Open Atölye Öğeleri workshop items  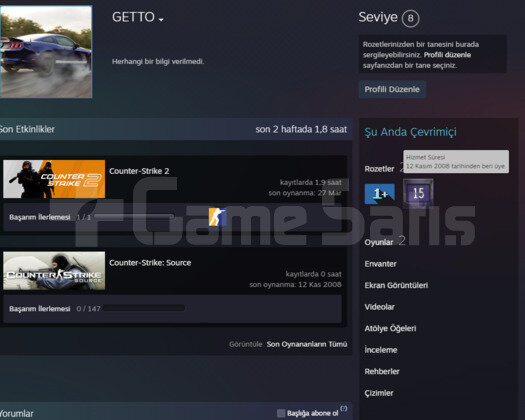pyautogui.click(x=390, y=329)
